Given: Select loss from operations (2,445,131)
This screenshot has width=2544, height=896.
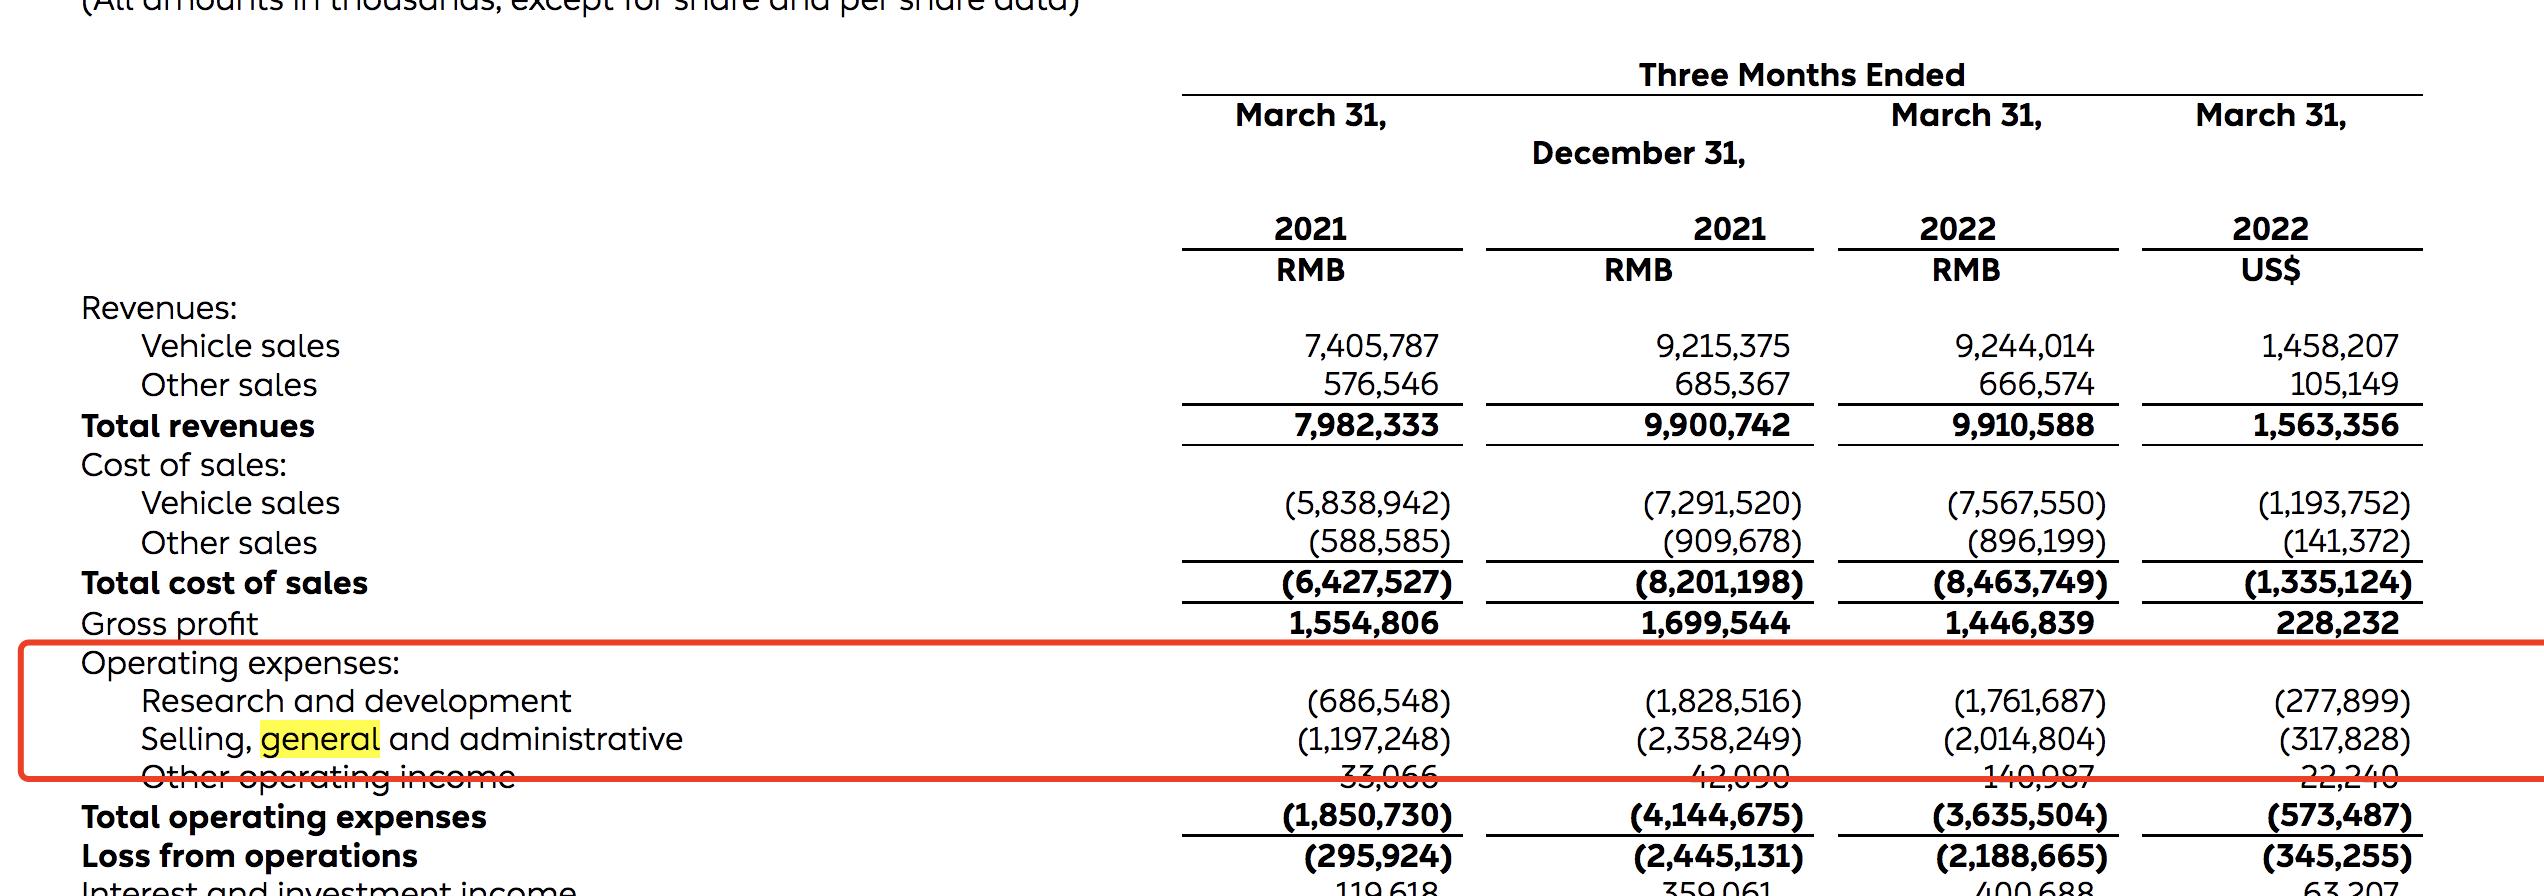Looking at the screenshot, I should [1719, 856].
